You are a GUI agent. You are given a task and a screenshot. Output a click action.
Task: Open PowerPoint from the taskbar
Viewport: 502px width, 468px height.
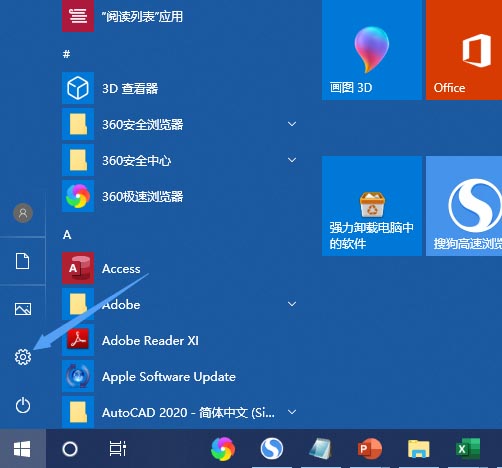coord(369,449)
